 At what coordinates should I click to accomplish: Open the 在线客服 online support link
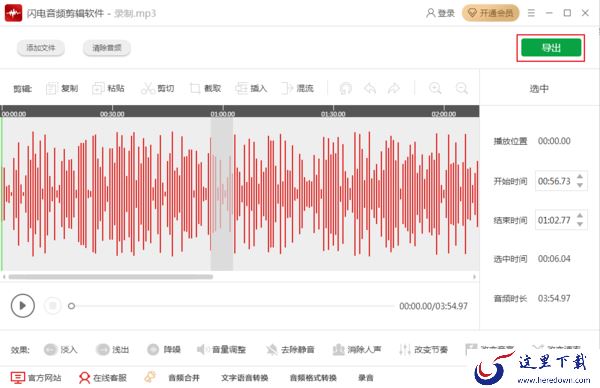click(x=103, y=378)
